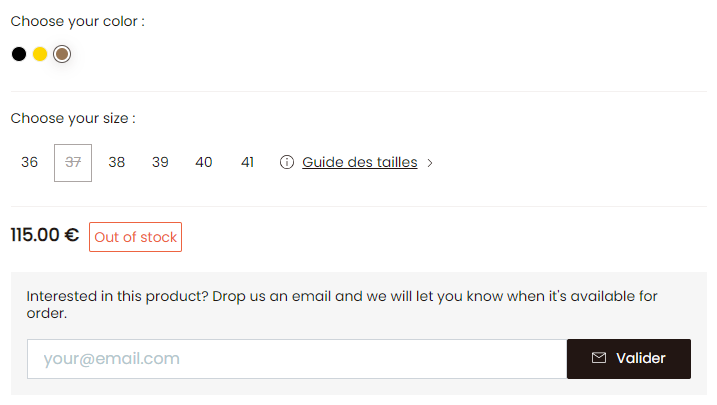Pick size 40
Screen dimensions: 717x405
[203, 162]
